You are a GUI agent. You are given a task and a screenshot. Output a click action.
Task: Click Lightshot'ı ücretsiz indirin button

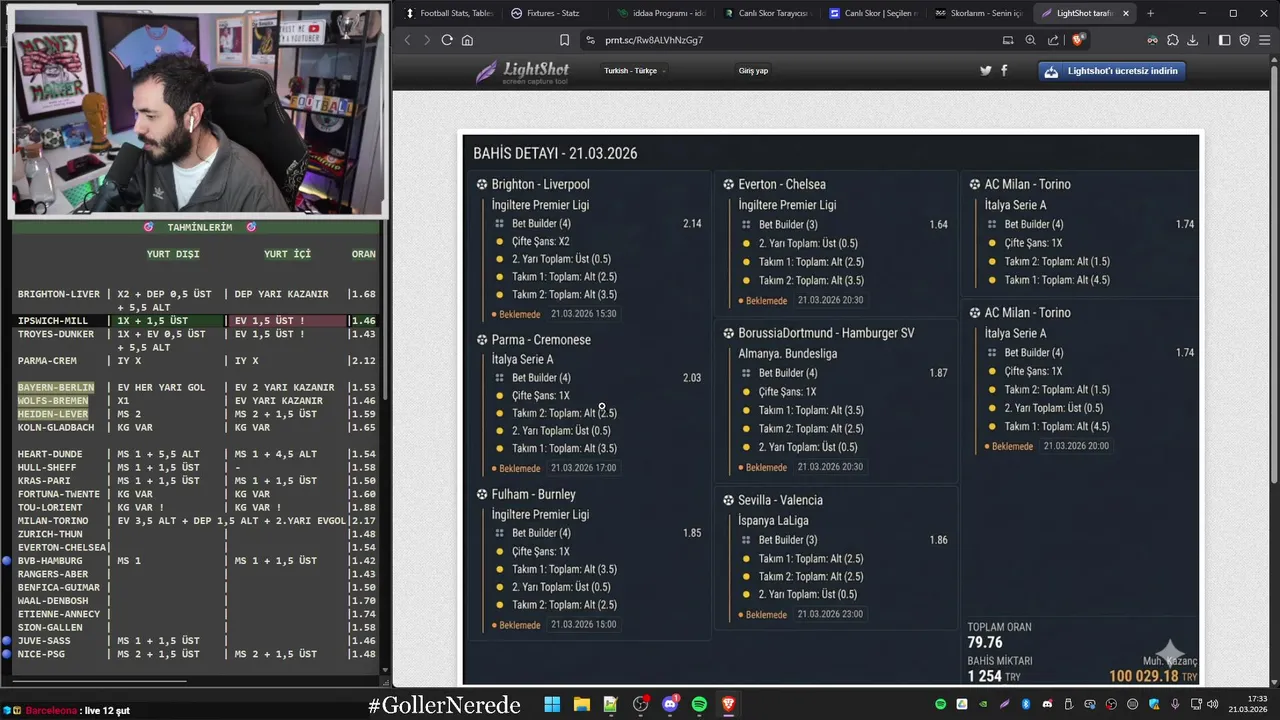pyautogui.click(x=1114, y=71)
